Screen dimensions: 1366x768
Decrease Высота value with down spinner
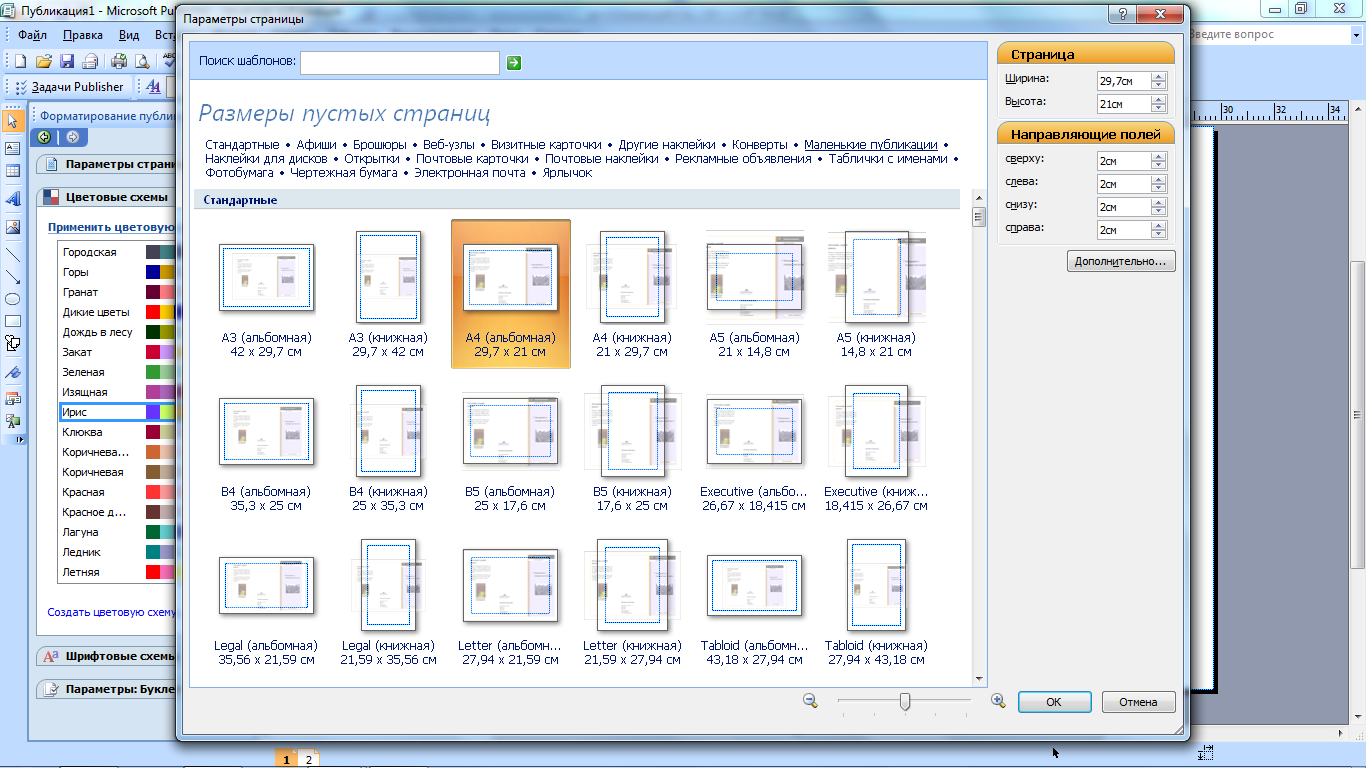pos(1158,108)
